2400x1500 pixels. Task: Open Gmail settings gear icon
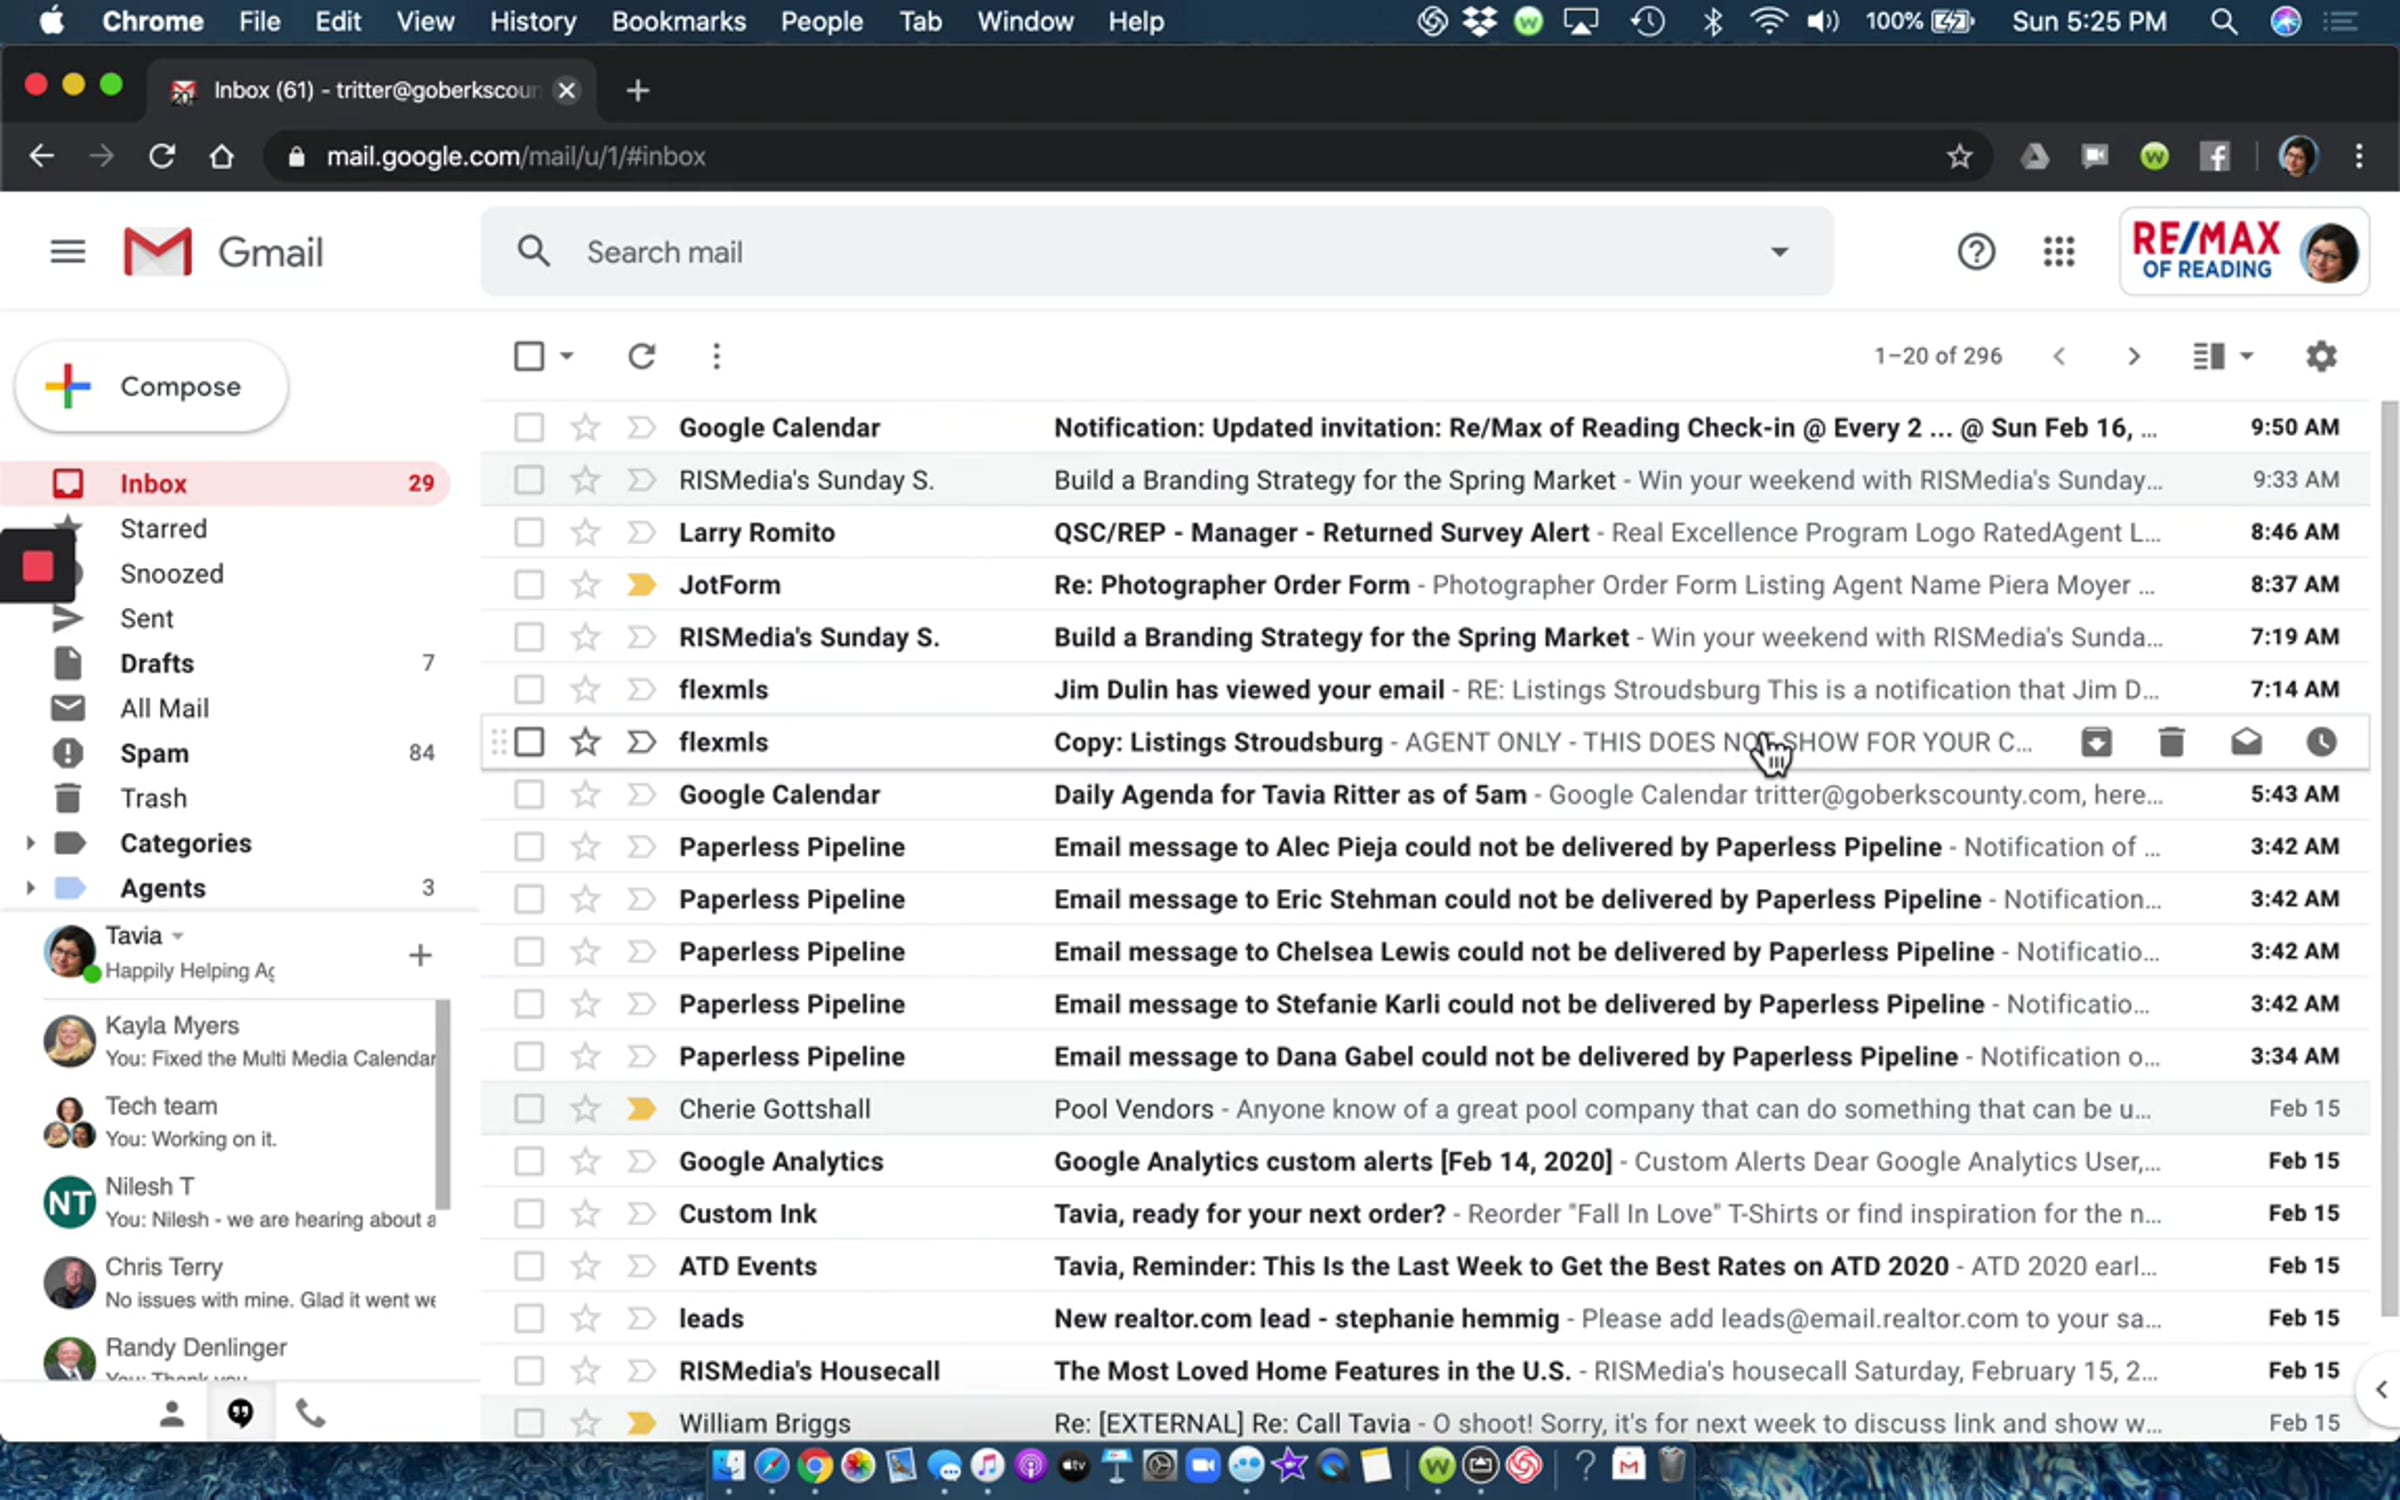point(2320,356)
